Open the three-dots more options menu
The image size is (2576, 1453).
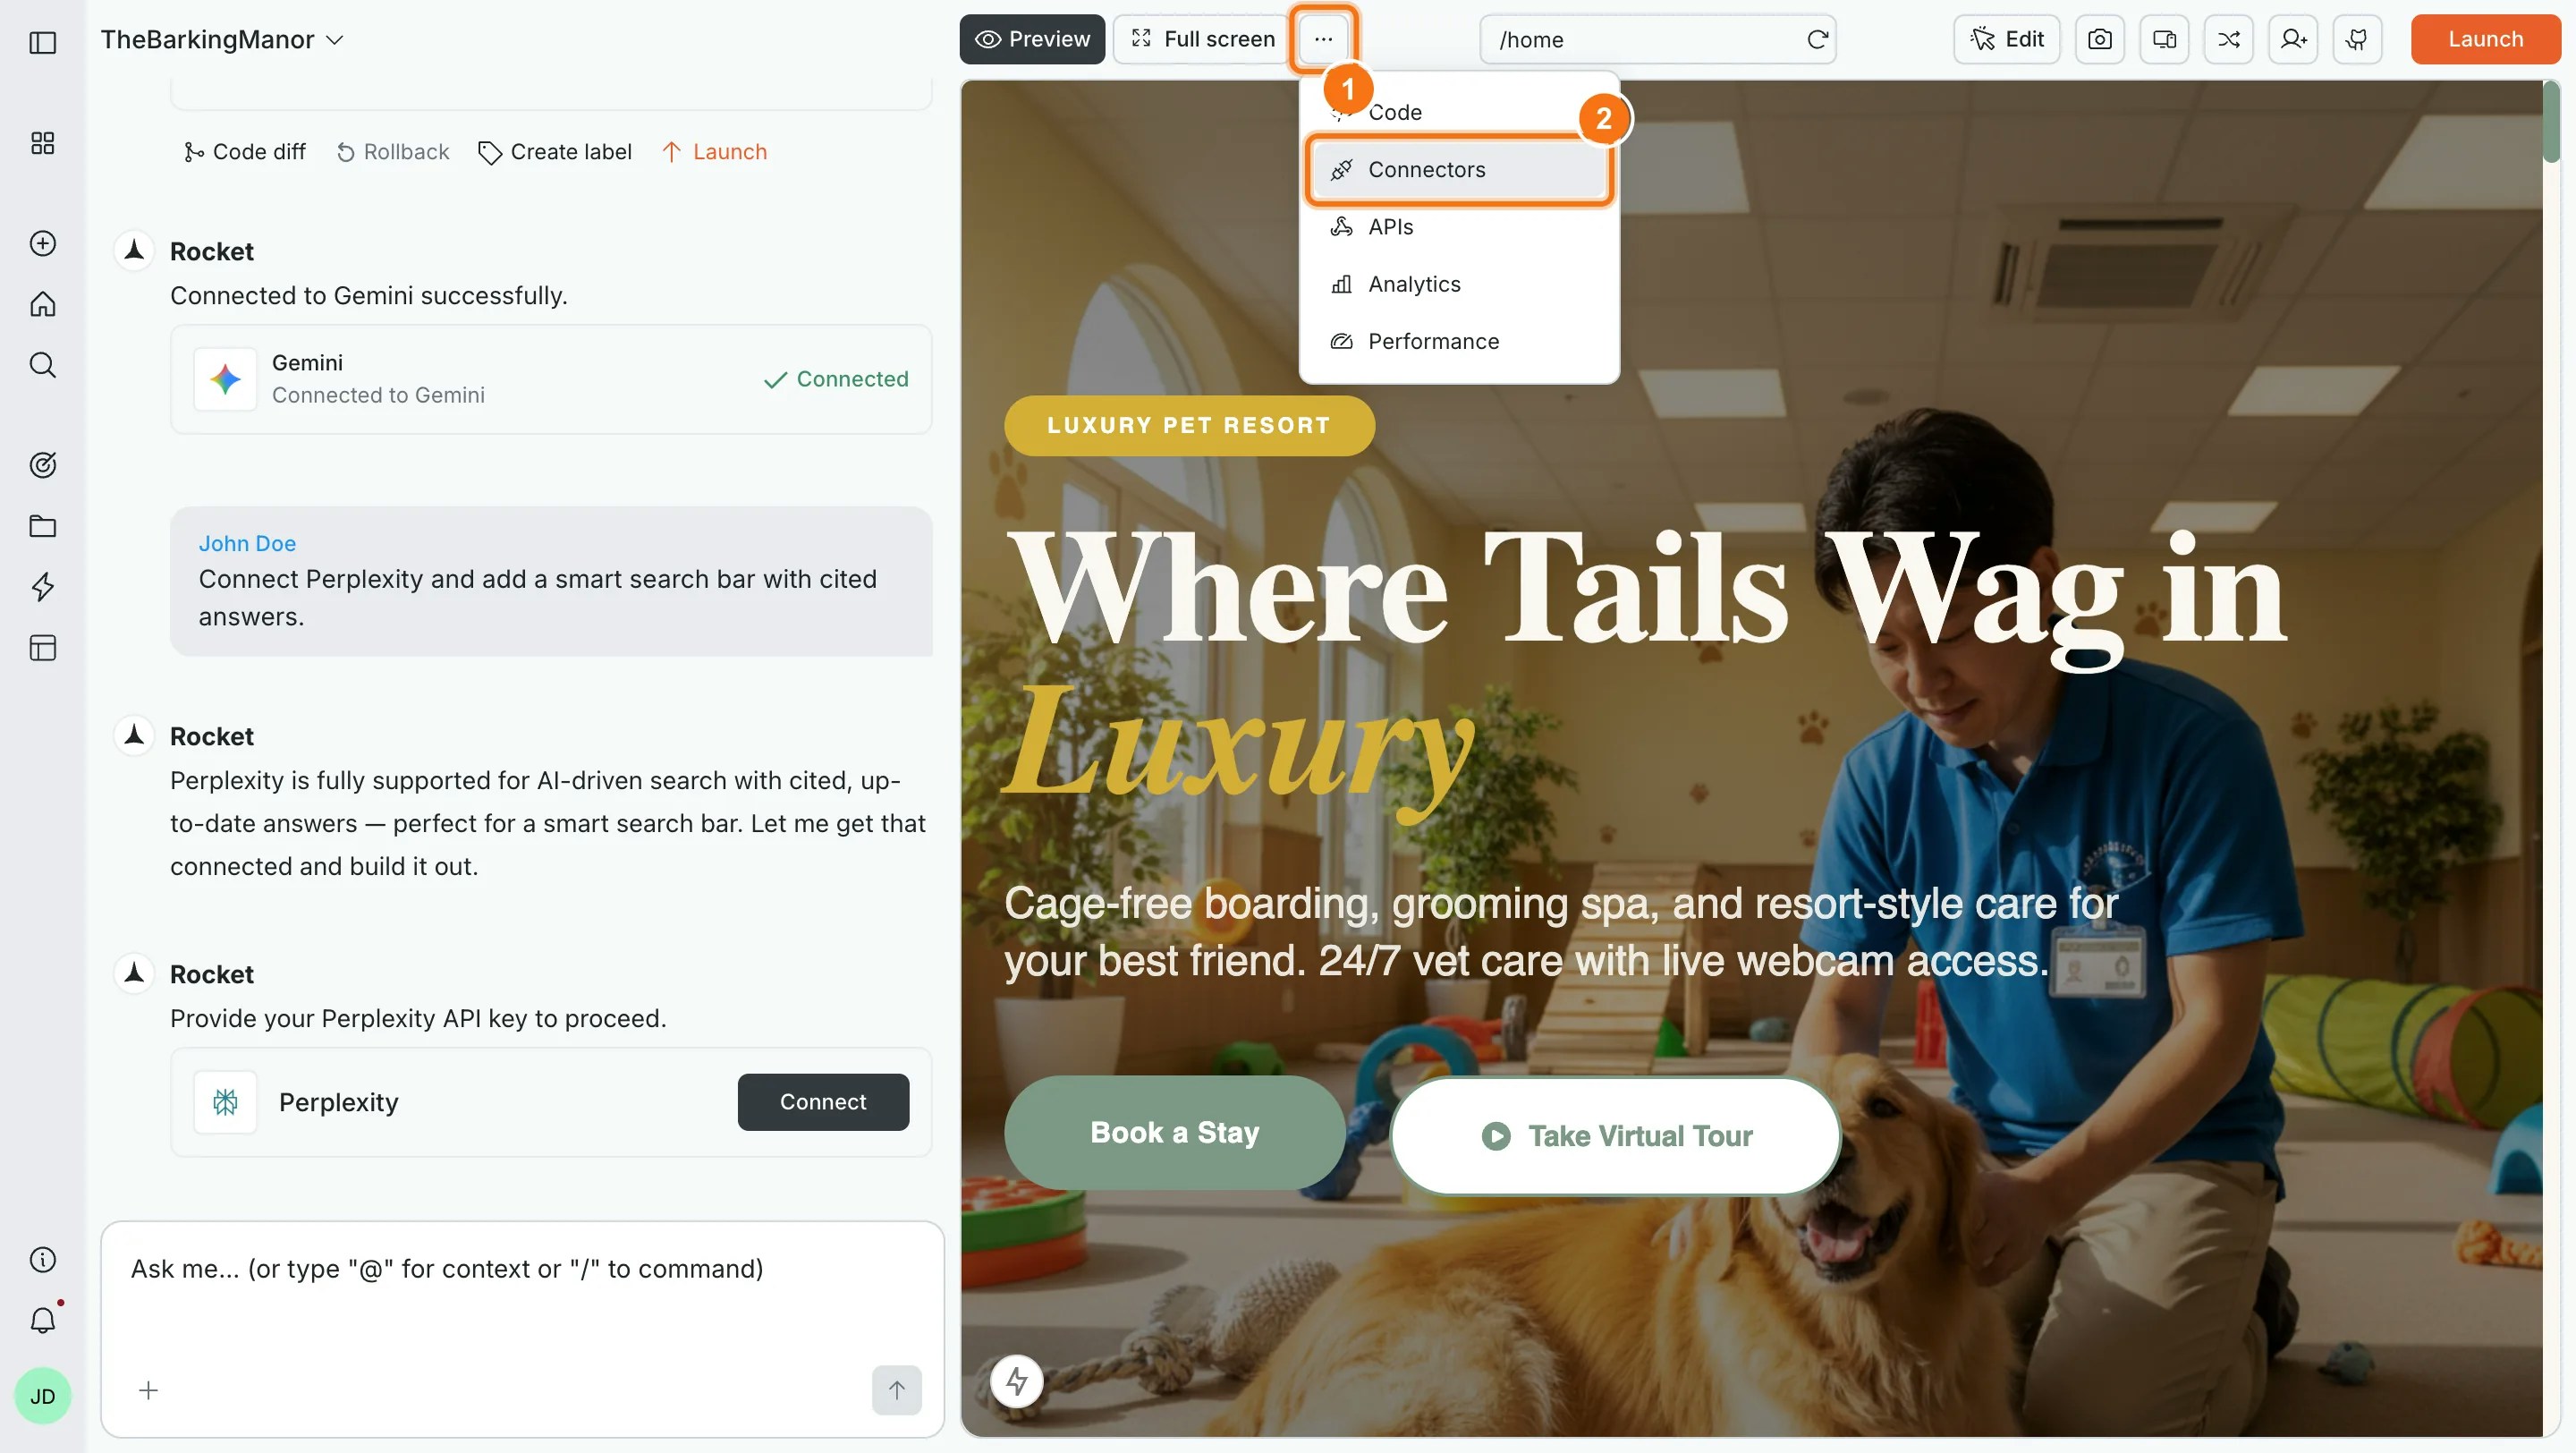[x=1323, y=39]
